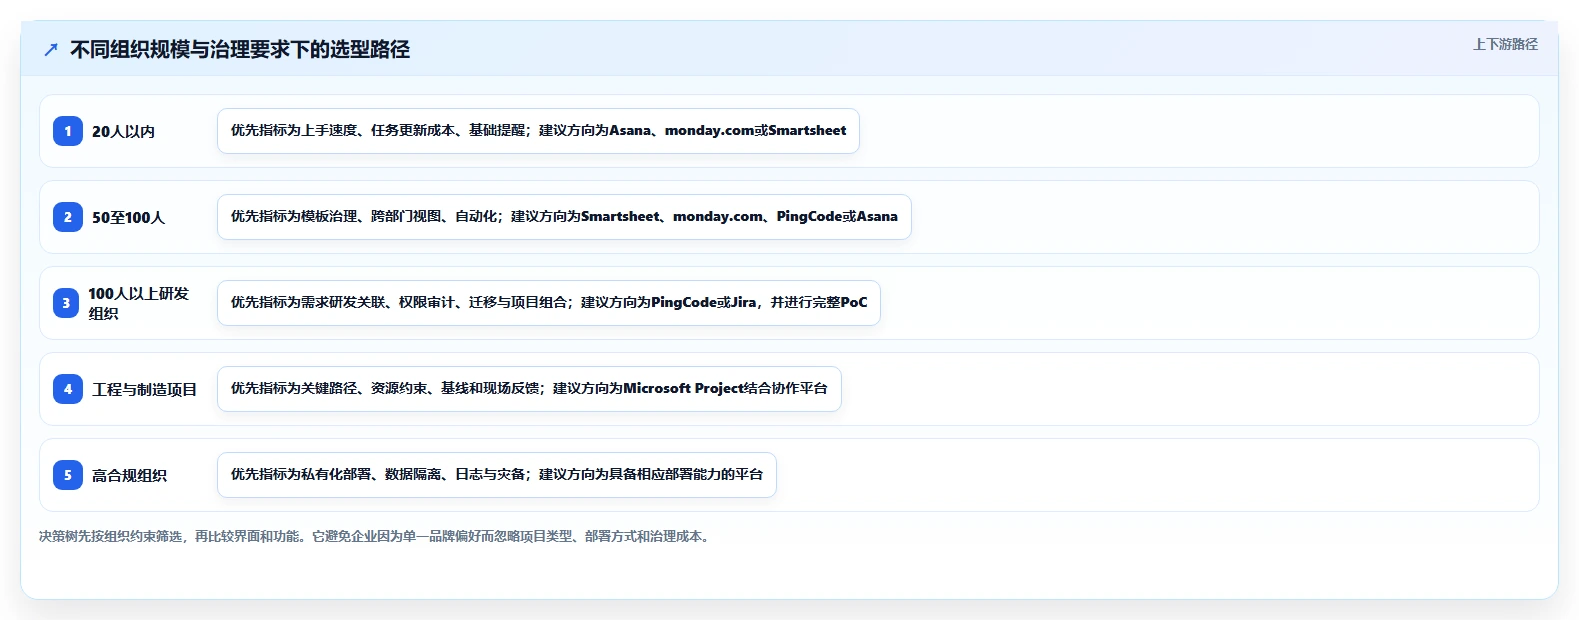The width and height of the screenshot is (1579, 620).
Task: Click the number 1 step badge
Action: pos(68,131)
